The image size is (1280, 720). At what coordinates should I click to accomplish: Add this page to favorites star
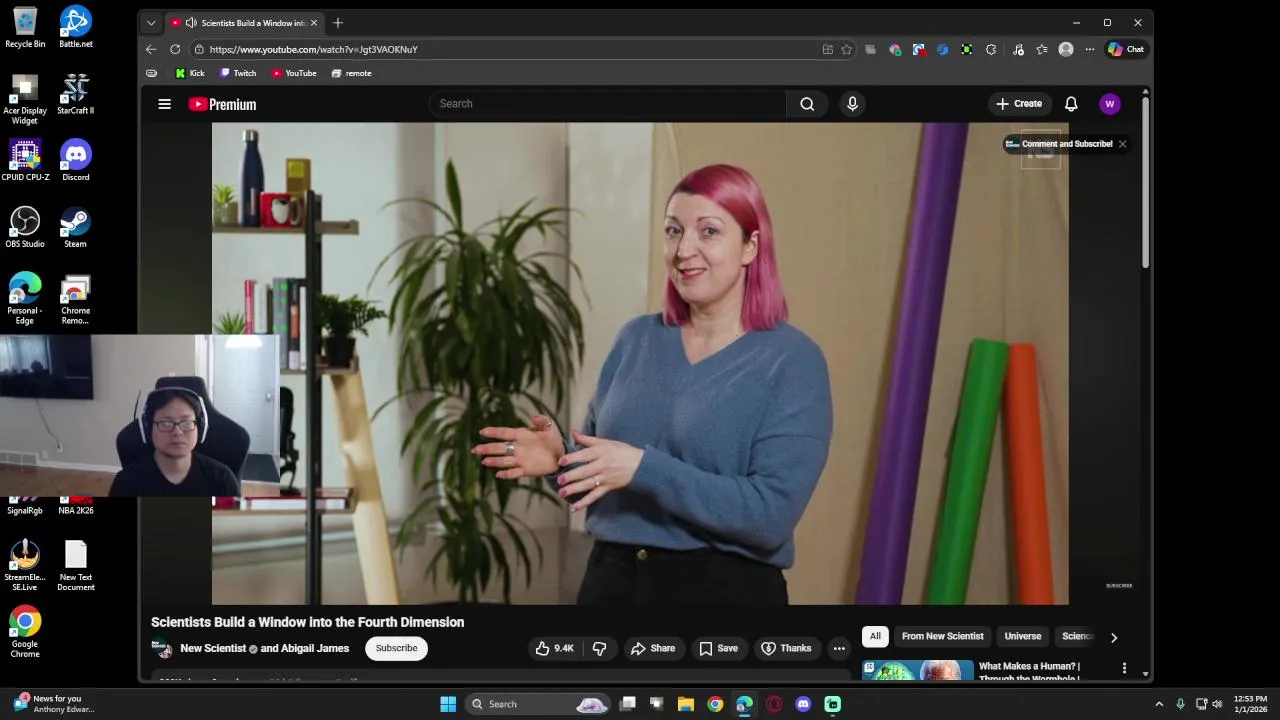click(x=846, y=49)
